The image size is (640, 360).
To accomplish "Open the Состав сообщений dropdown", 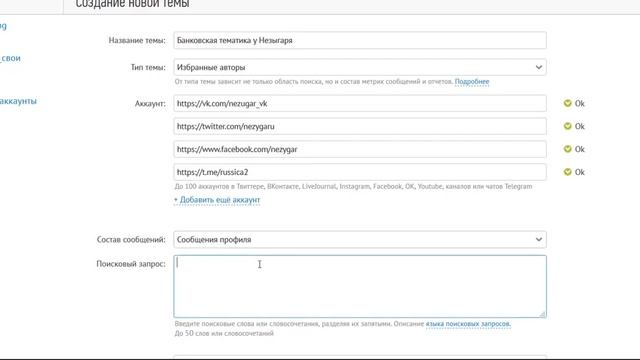I will click(x=360, y=240).
